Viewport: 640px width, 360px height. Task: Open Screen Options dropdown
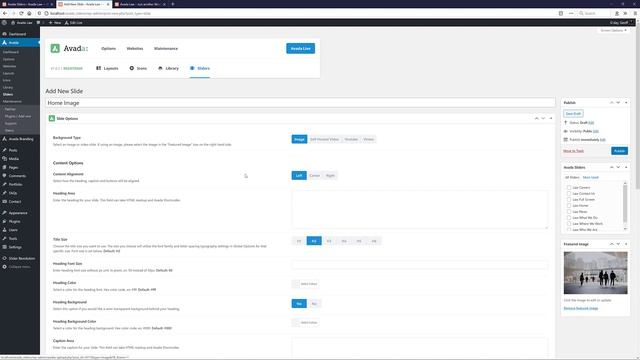click(613, 30)
